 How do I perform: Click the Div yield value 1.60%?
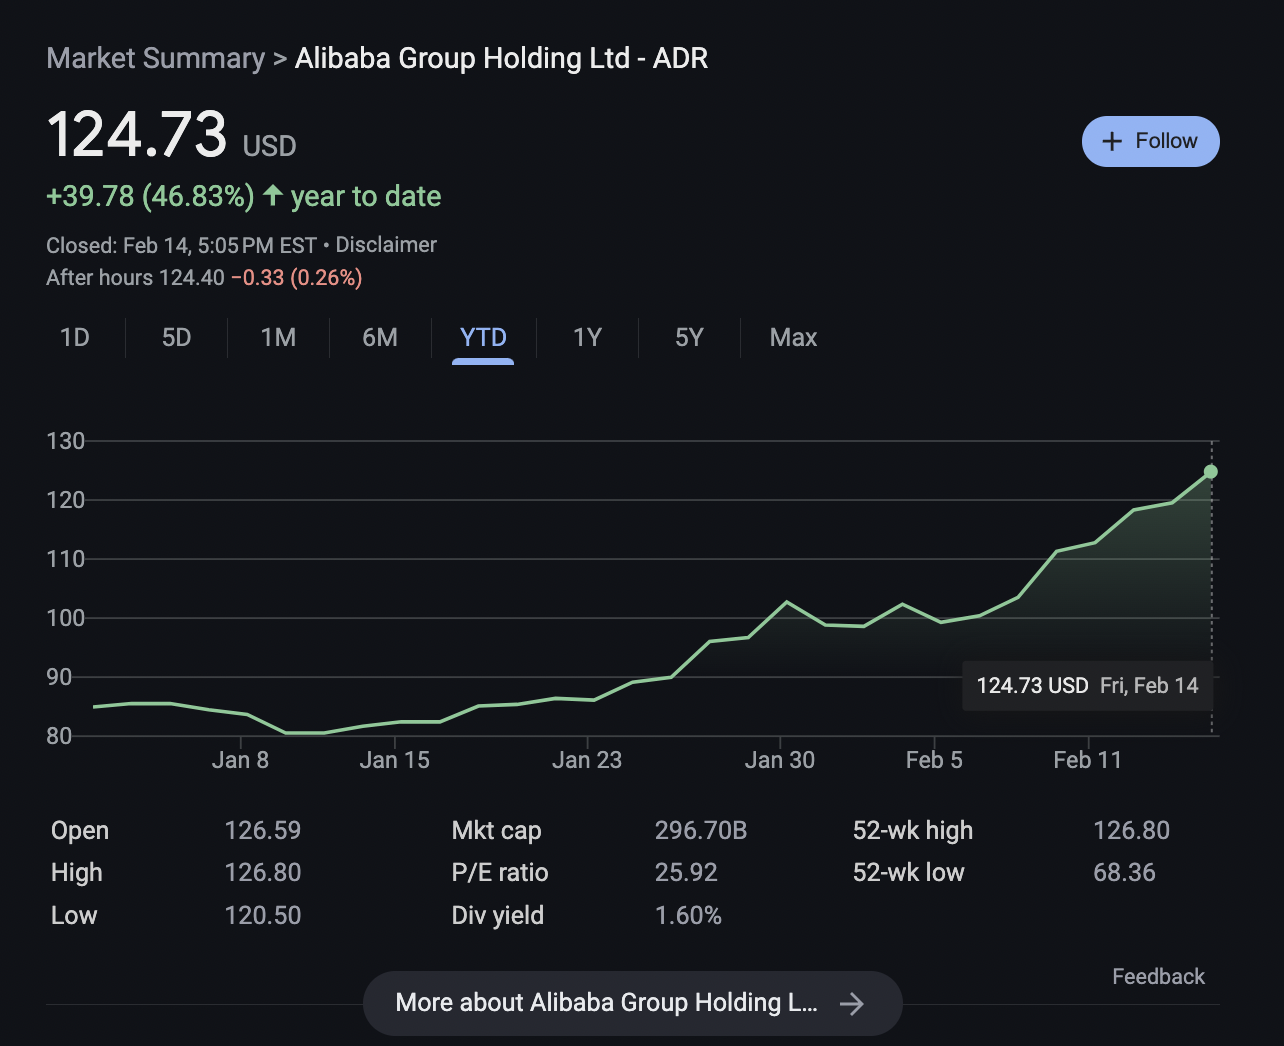click(688, 915)
